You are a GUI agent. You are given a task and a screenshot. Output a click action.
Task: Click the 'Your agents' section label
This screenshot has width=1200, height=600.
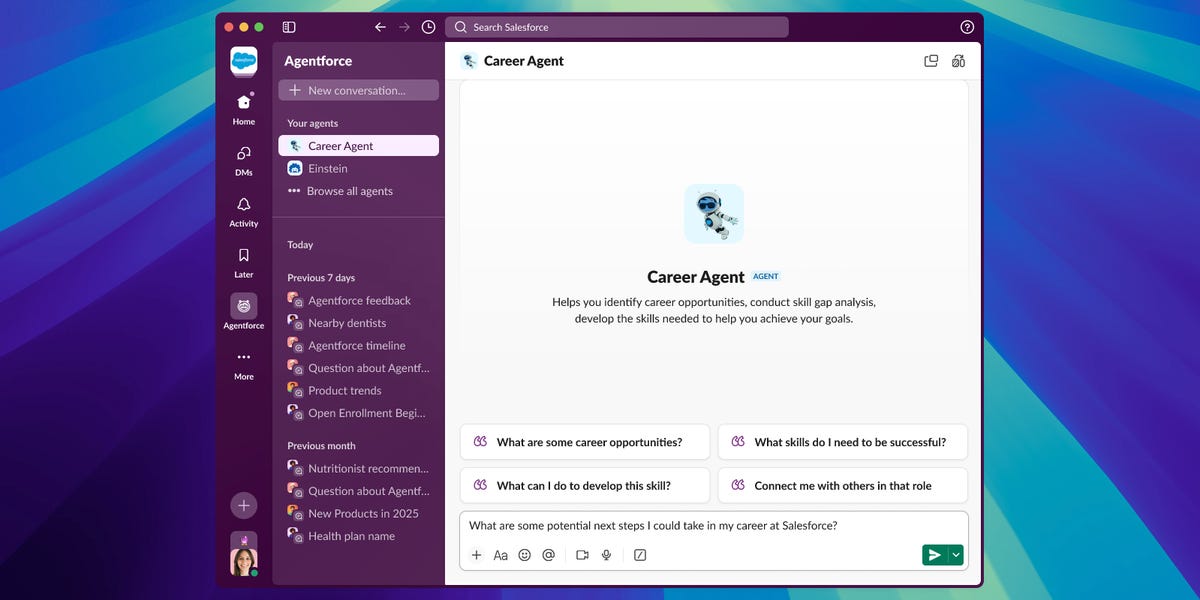click(312, 123)
